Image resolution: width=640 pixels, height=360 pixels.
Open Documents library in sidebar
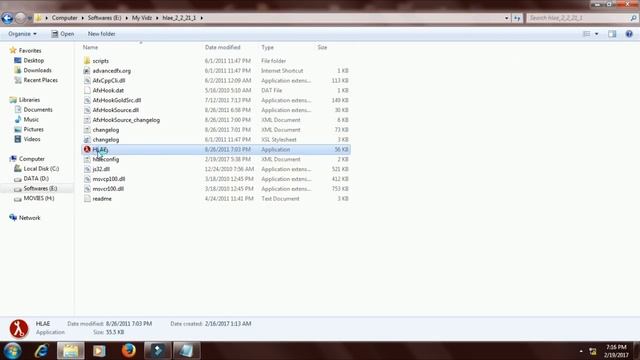pyautogui.click(x=38, y=109)
